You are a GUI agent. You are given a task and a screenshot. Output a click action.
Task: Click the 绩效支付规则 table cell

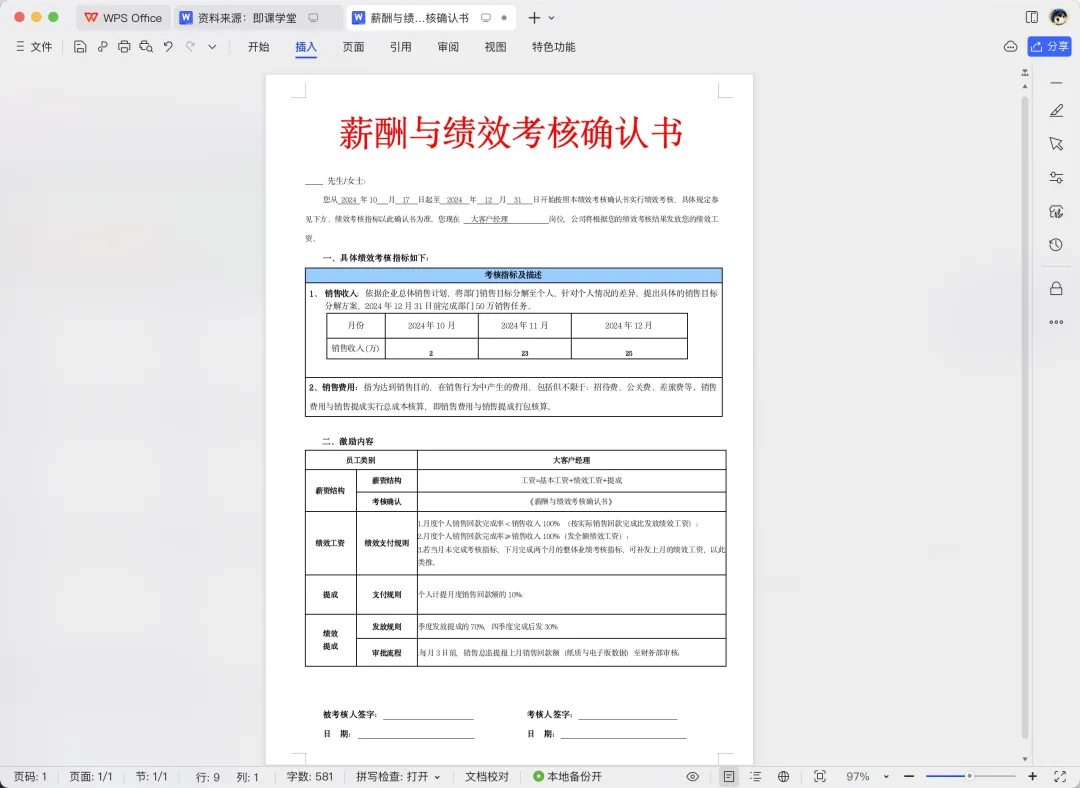point(386,543)
